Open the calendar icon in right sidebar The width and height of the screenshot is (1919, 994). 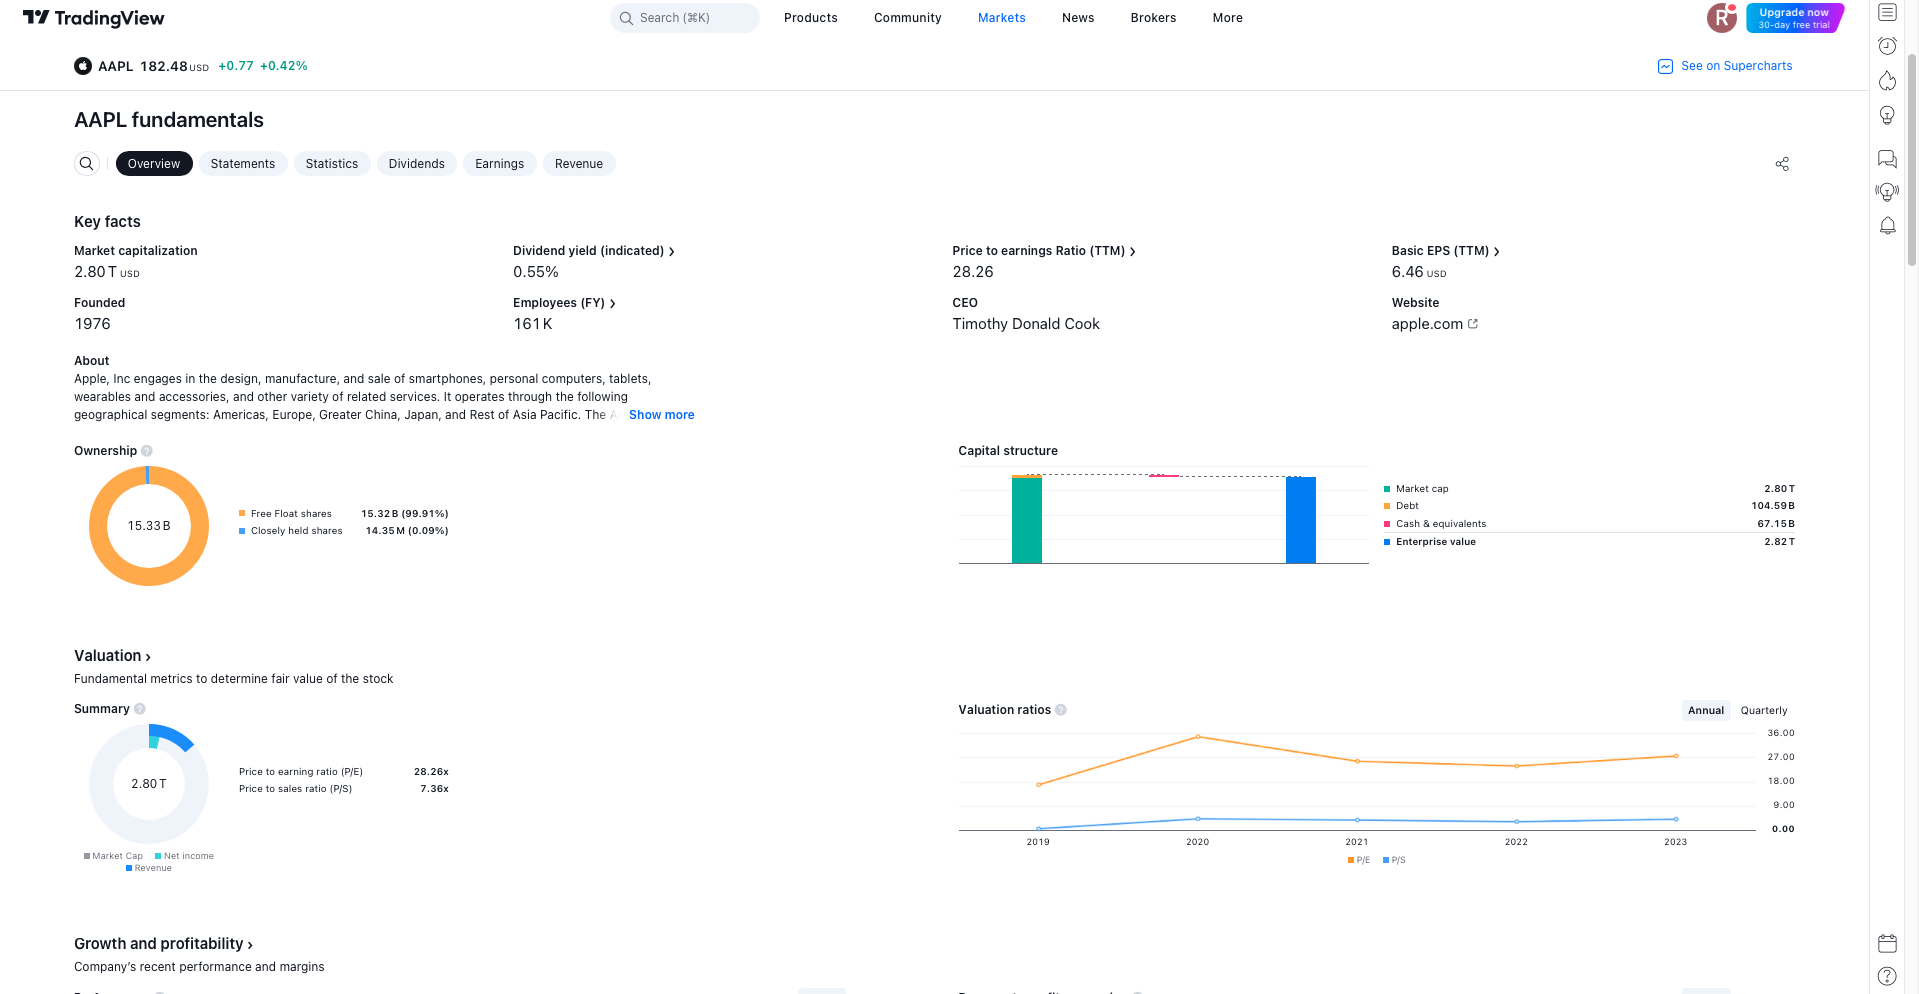tap(1887, 943)
